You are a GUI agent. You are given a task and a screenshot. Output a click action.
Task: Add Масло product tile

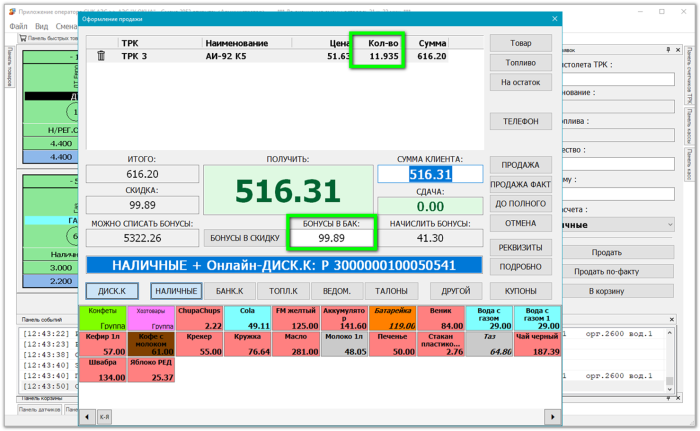(296, 344)
